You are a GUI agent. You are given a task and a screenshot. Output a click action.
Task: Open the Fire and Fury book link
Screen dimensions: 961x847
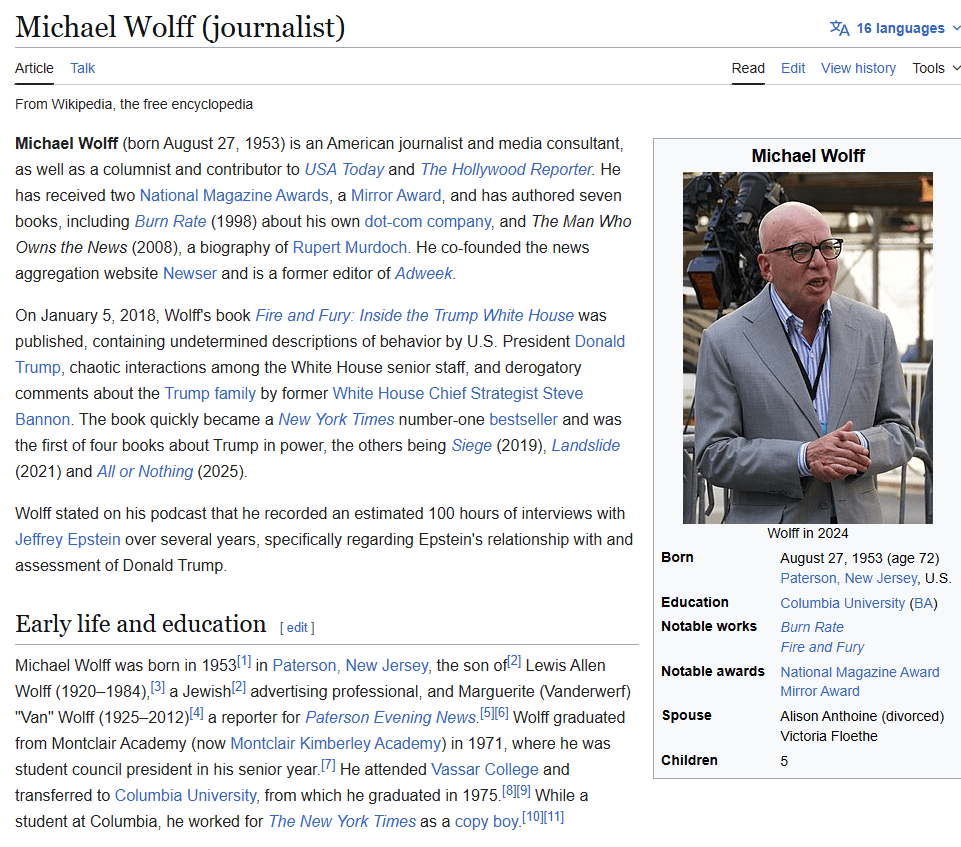click(x=414, y=315)
